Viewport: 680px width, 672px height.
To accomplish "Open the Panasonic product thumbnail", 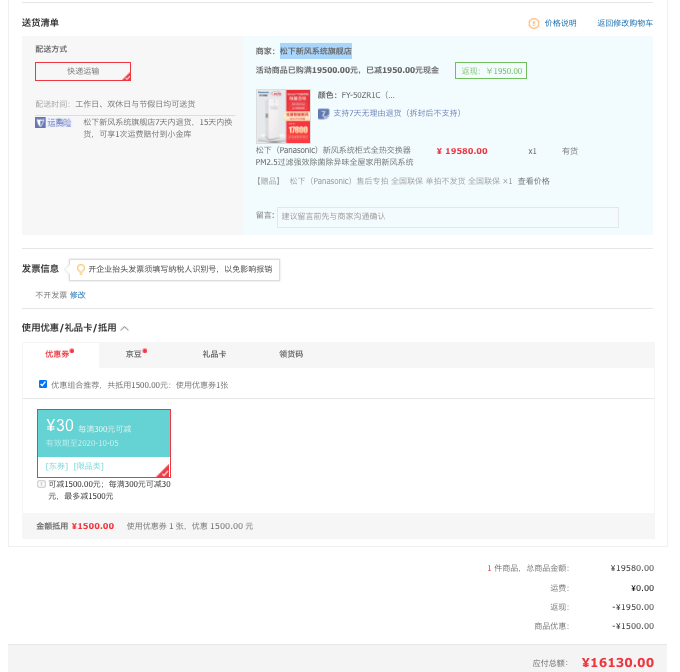I will (283, 116).
